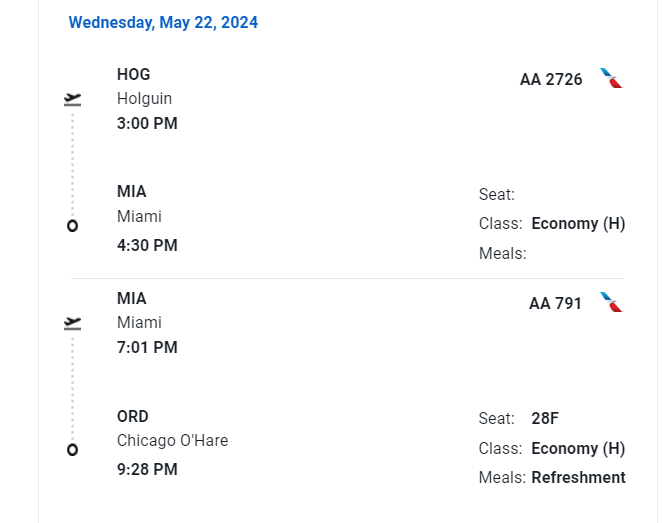Click the takeoff plane icon next to Holguin
Viewport: 666px width, 523px height.
tap(73, 99)
